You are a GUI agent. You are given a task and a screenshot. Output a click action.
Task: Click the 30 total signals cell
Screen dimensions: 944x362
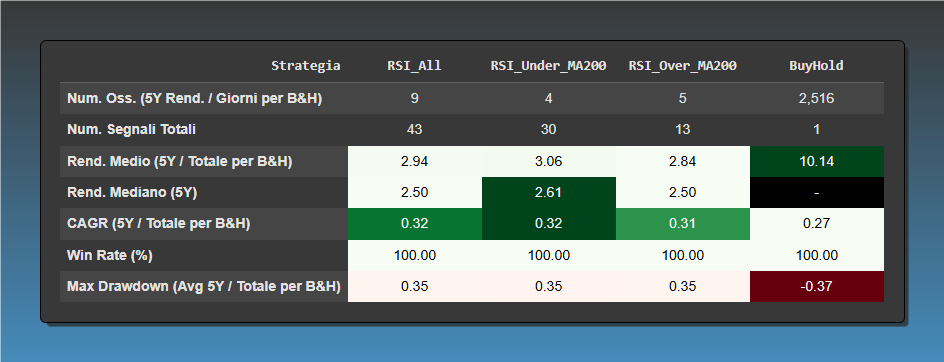[548, 130]
